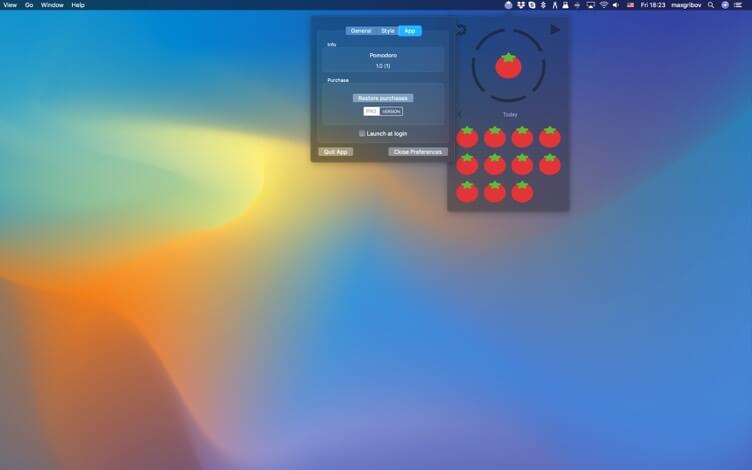752x470 pixels.
Task: Open the maxgribov user menu
Action: point(686,5)
